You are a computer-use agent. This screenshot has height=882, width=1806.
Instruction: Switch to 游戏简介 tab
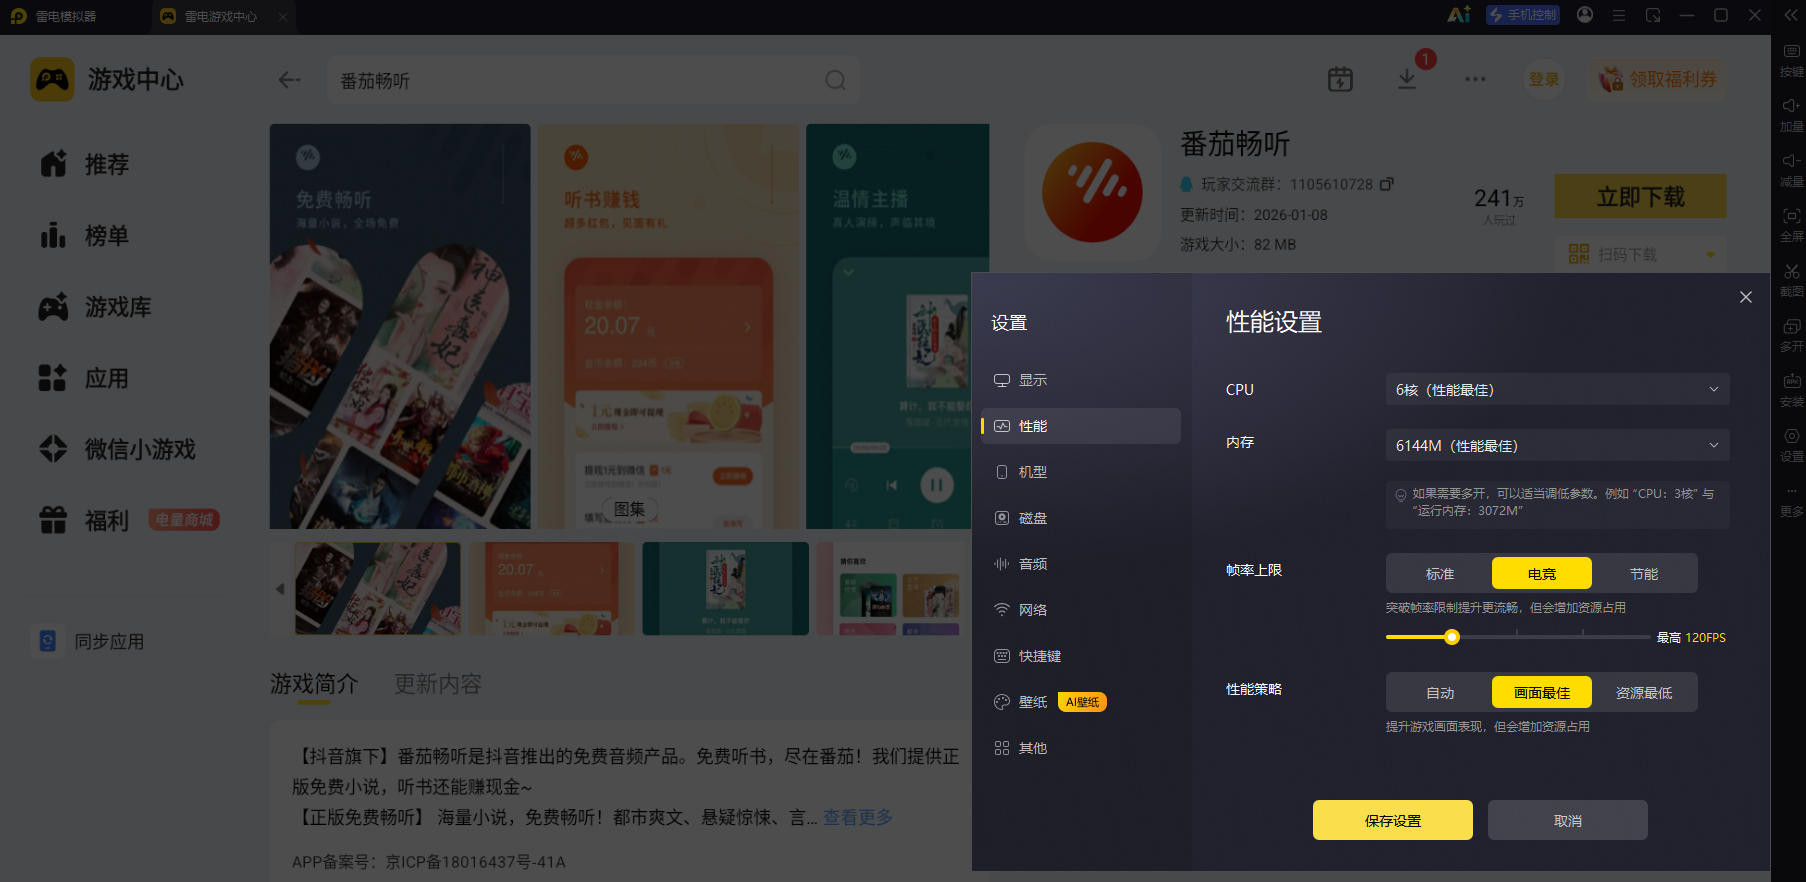(314, 684)
